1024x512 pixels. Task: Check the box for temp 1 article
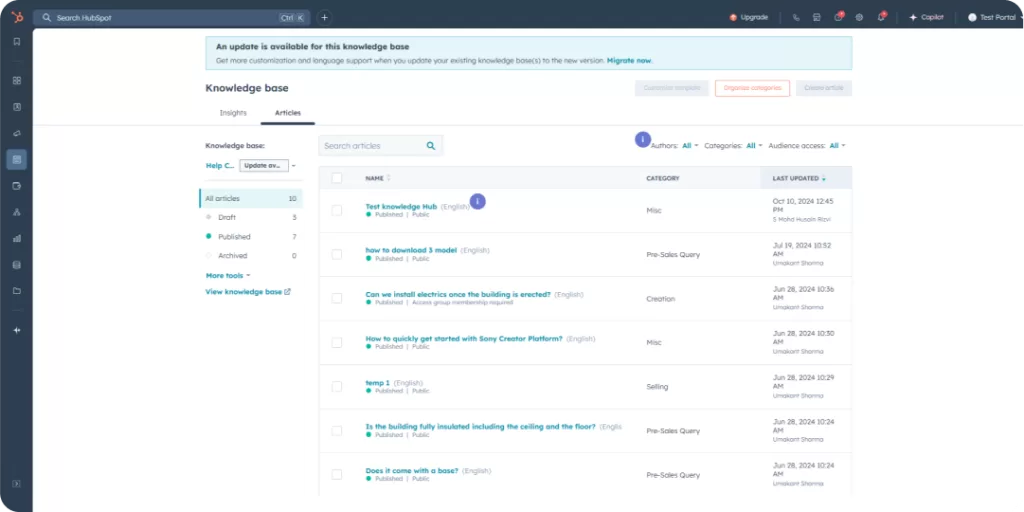click(337, 387)
